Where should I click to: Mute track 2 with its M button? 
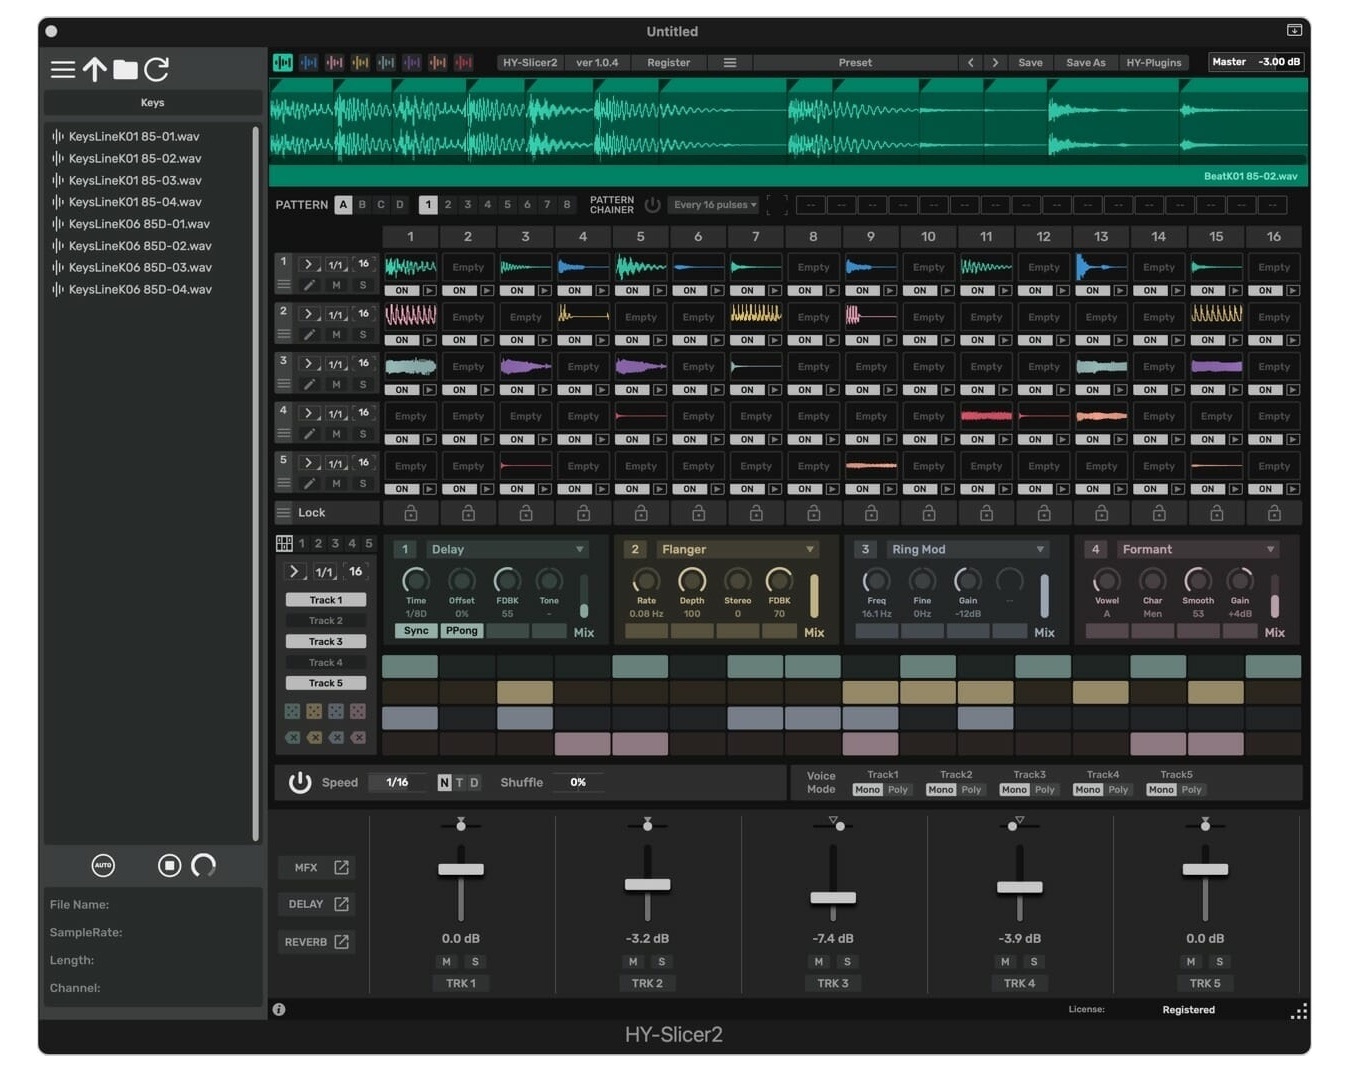[x=336, y=334]
